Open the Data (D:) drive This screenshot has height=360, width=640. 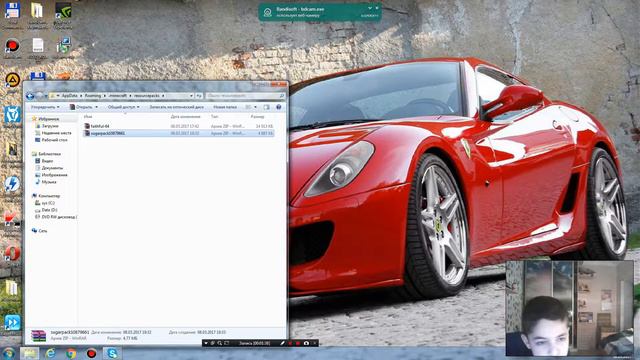click(x=49, y=210)
